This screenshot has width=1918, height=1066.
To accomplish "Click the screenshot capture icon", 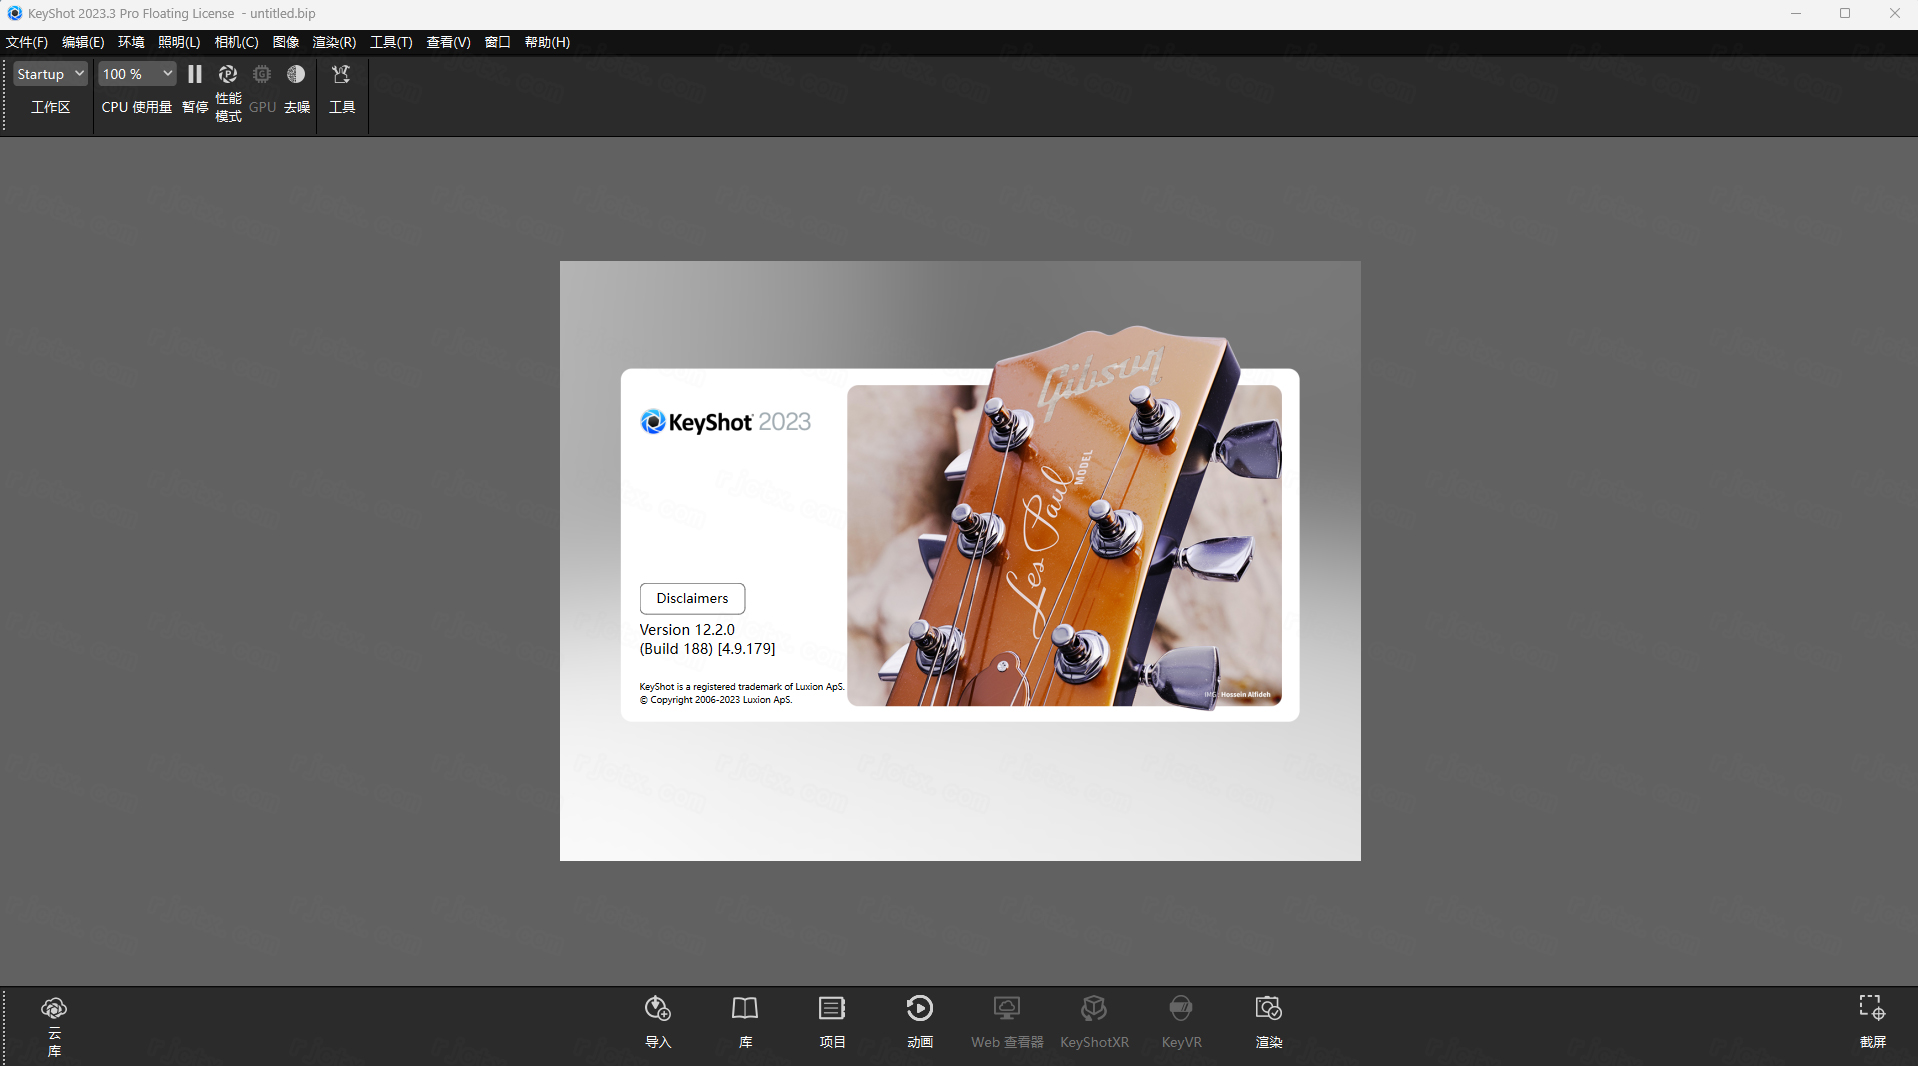I will coord(1872,1007).
